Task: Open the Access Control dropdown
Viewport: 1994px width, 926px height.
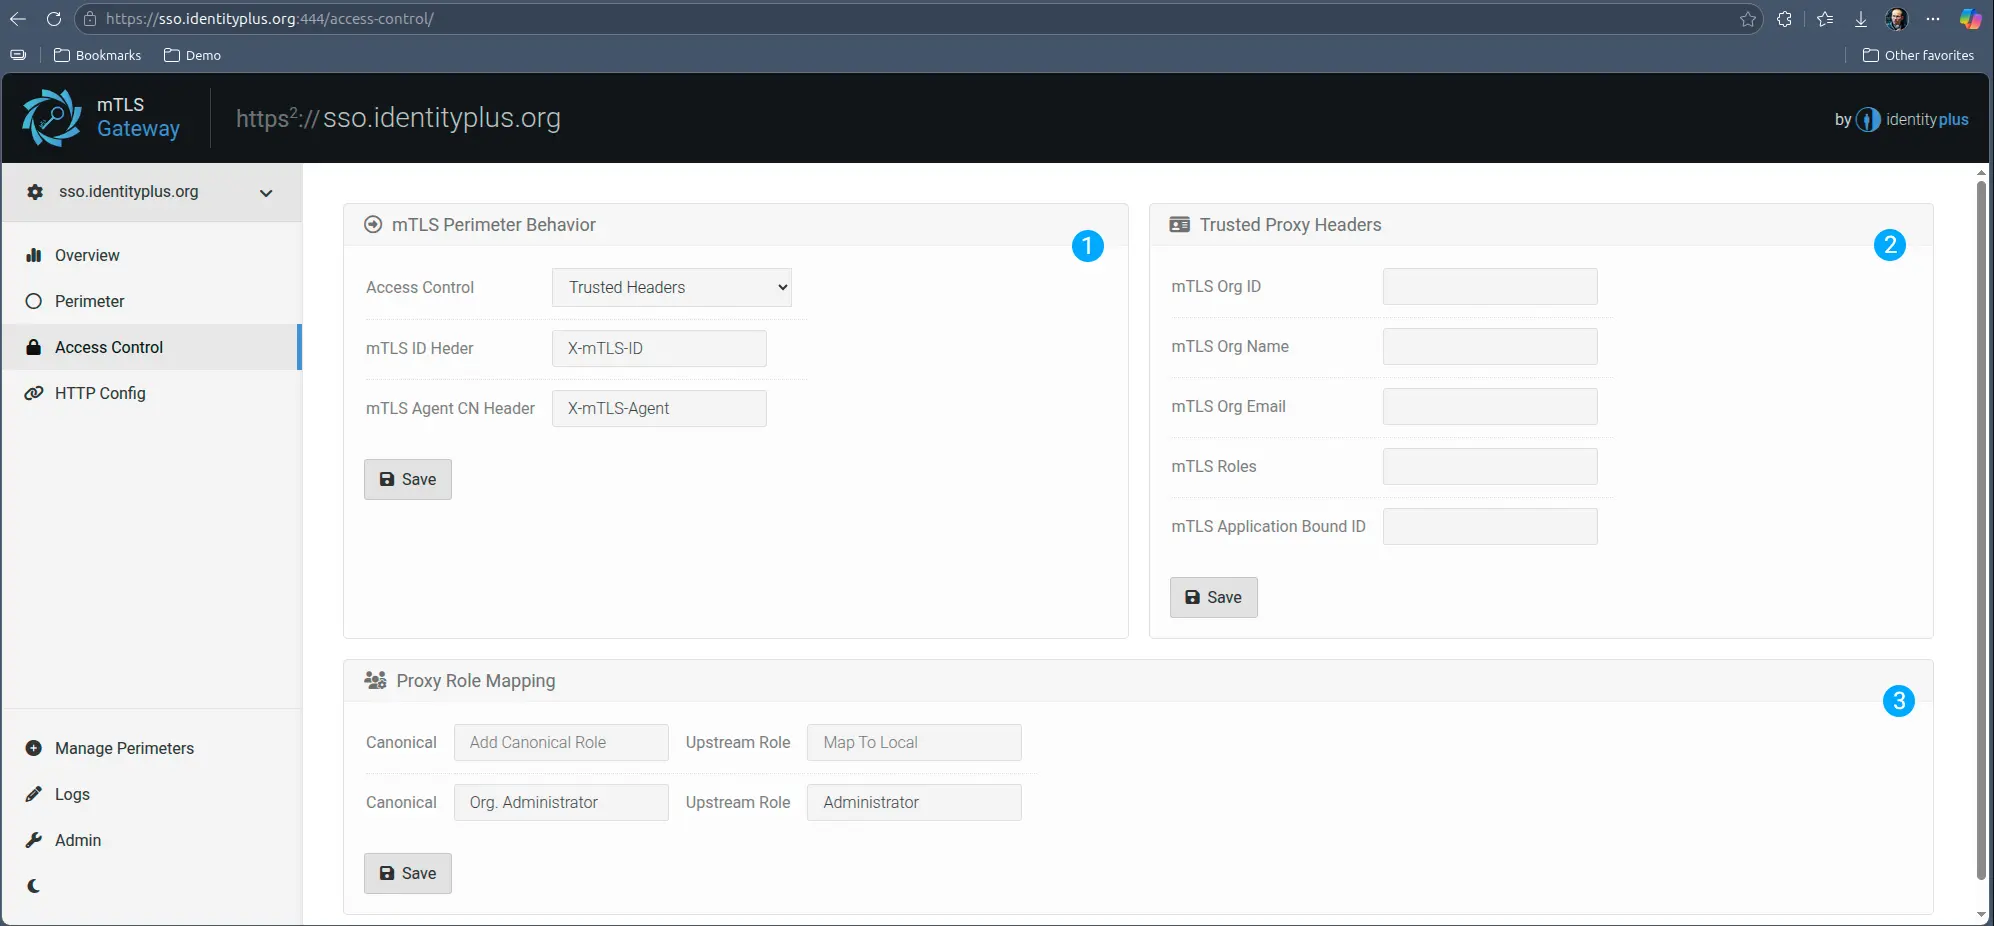Action: pyautogui.click(x=671, y=288)
